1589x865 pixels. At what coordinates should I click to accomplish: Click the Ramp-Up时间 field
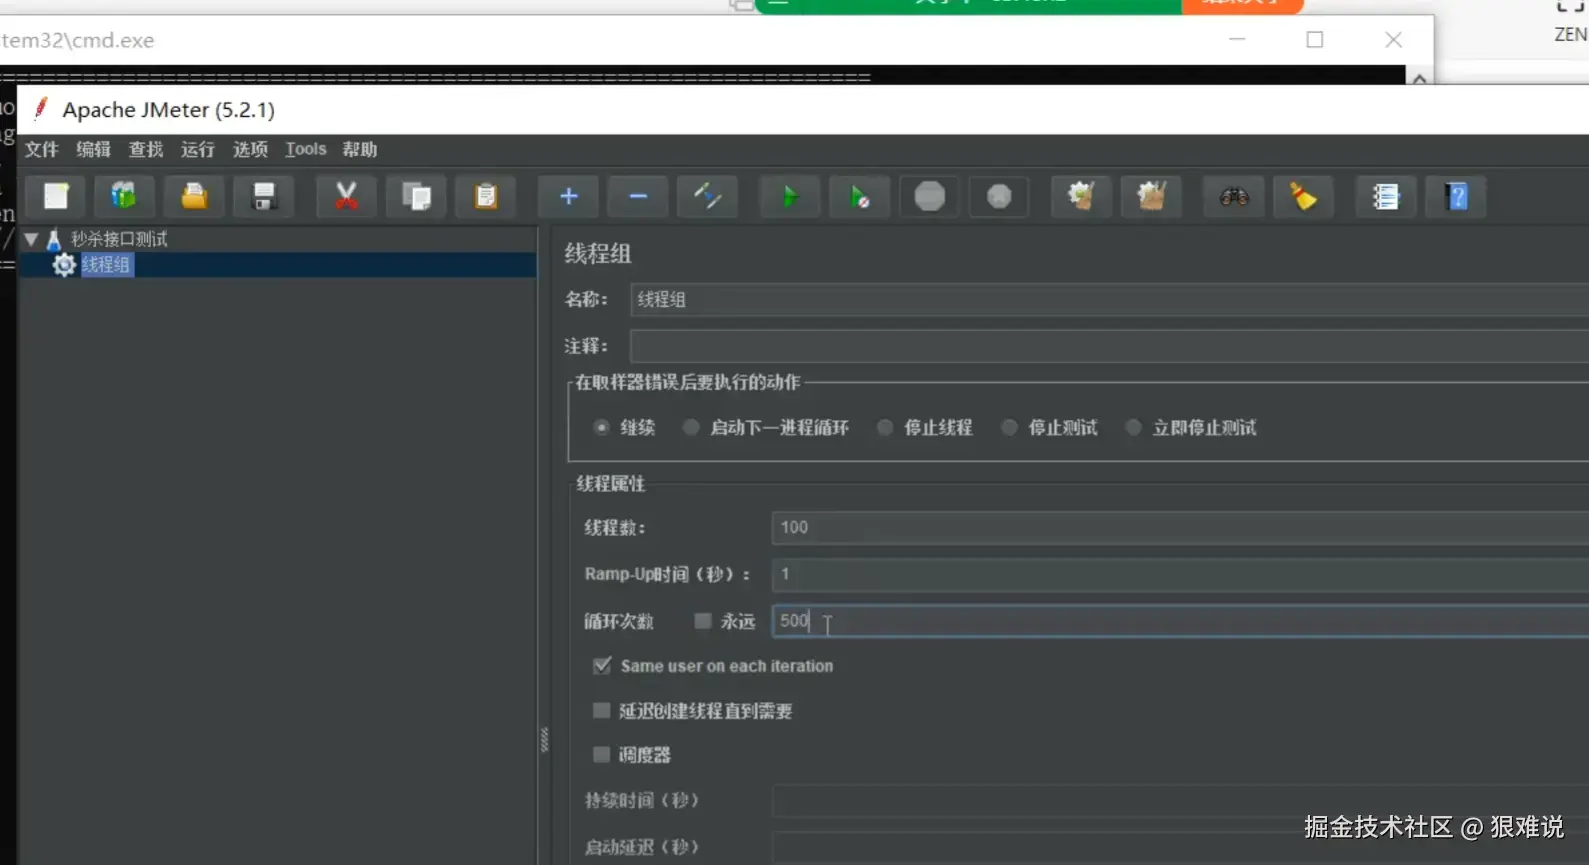1180,574
